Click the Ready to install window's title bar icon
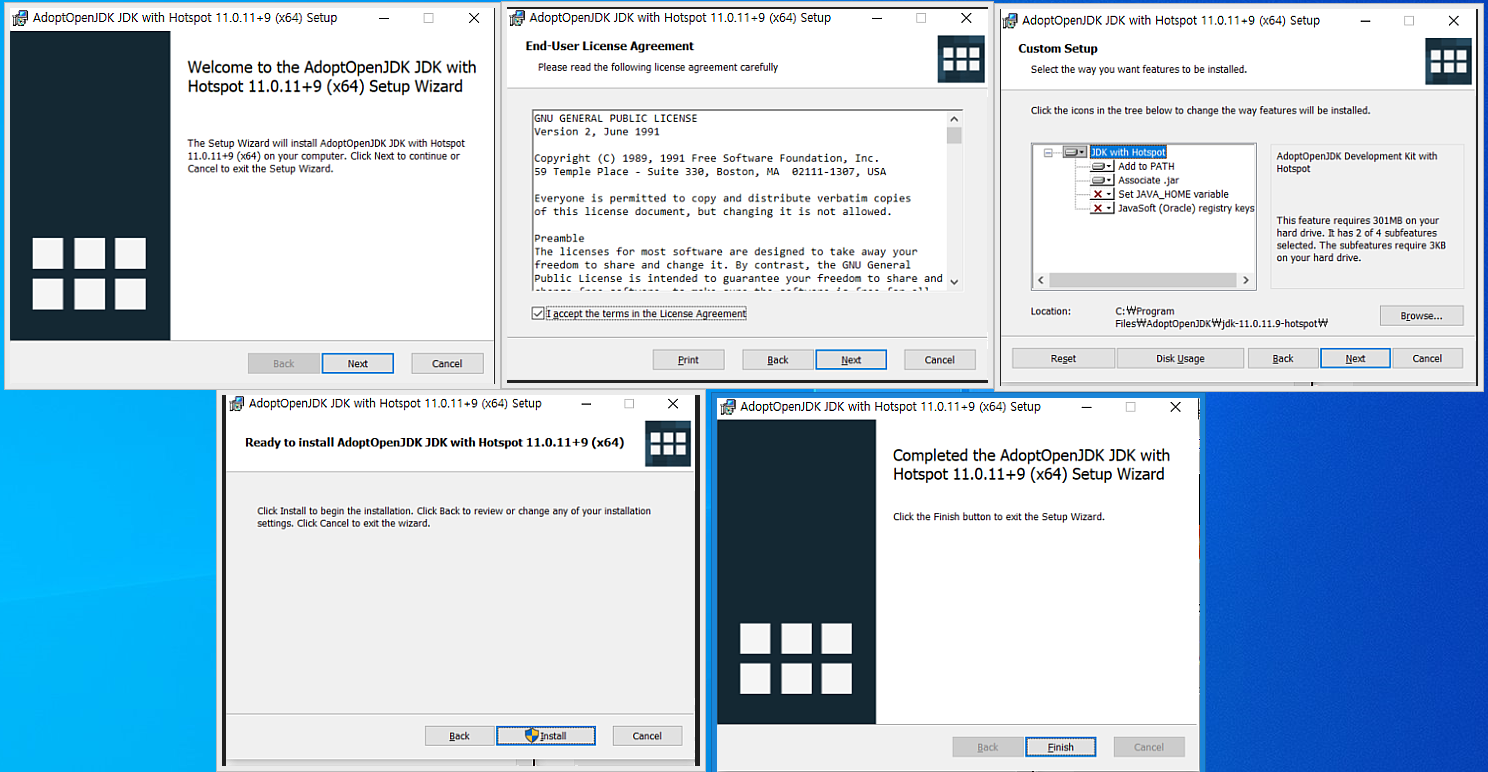 (237, 404)
